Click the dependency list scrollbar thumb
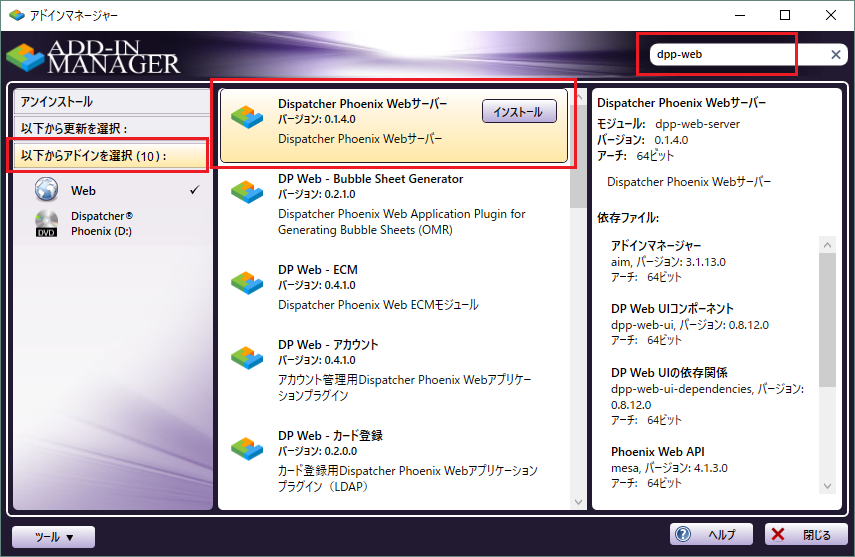855x557 pixels. [827, 319]
